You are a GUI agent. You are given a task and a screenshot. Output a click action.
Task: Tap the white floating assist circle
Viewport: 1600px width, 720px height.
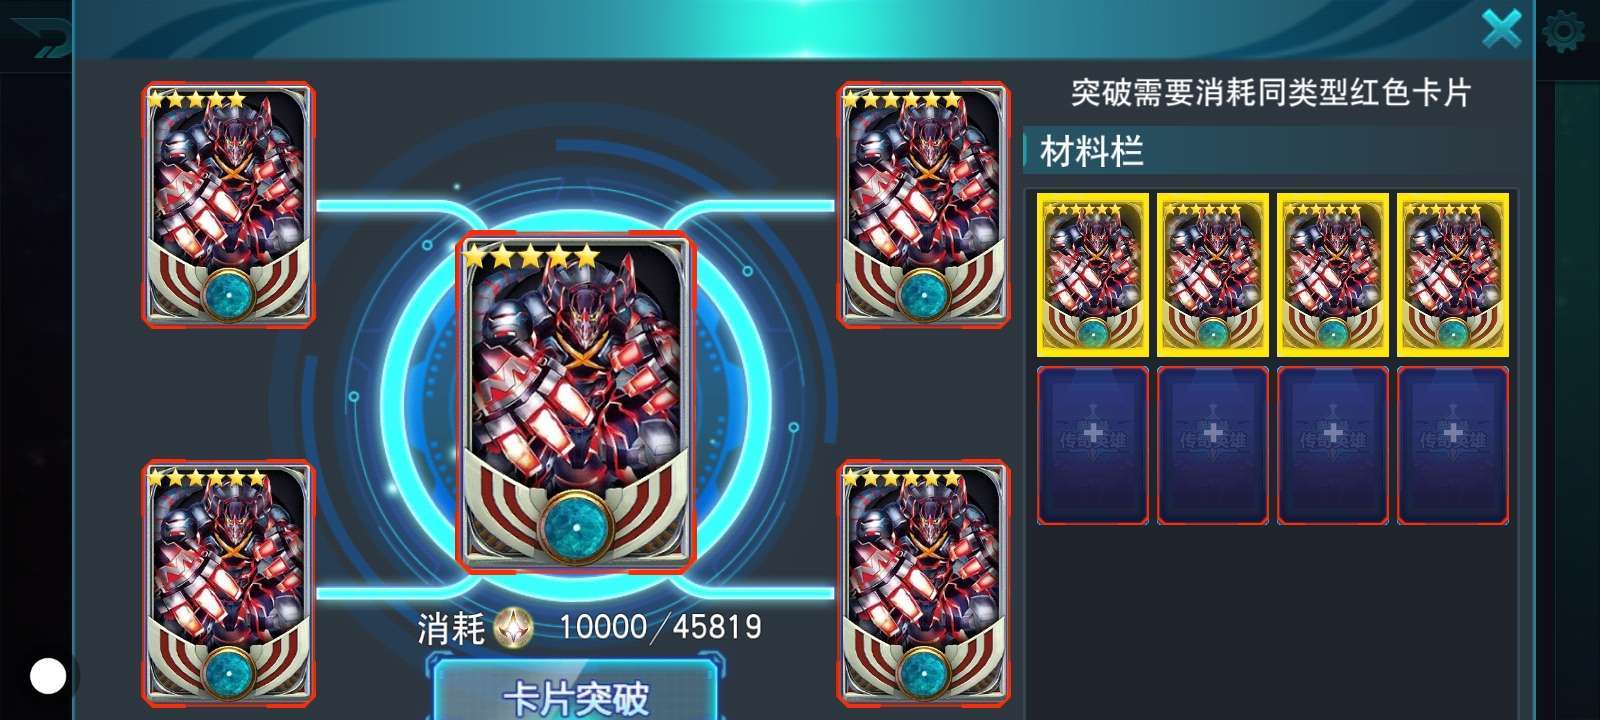(x=47, y=676)
